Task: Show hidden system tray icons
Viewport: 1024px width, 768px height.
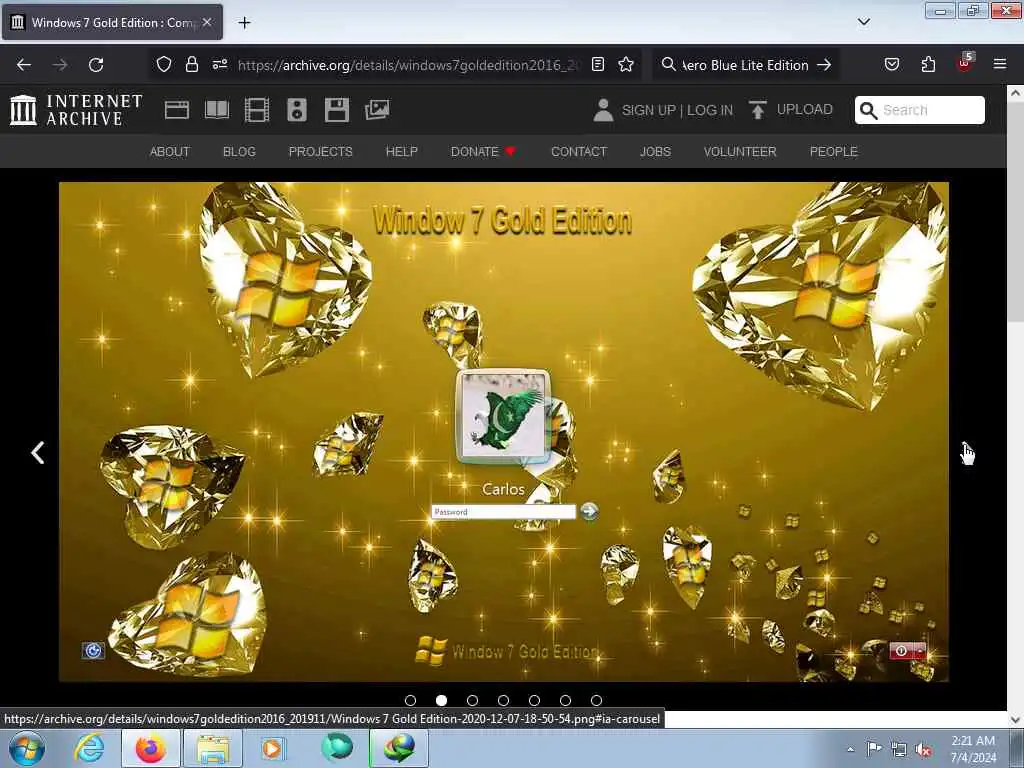Action: click(850, 749)
